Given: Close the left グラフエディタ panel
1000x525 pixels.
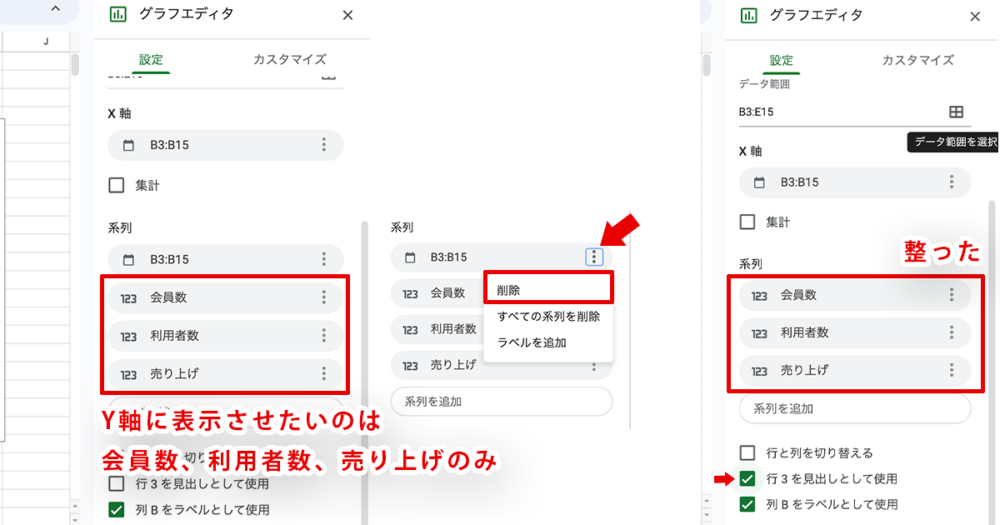Looking at the screenshot, I should click(x=348, y=15).
